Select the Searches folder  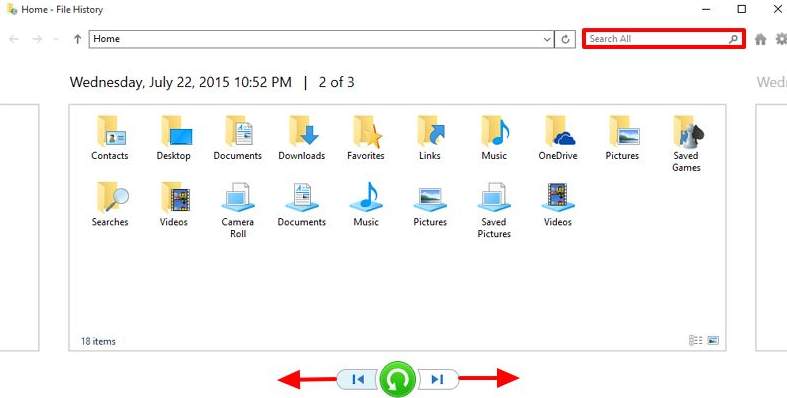coord(110,204)
